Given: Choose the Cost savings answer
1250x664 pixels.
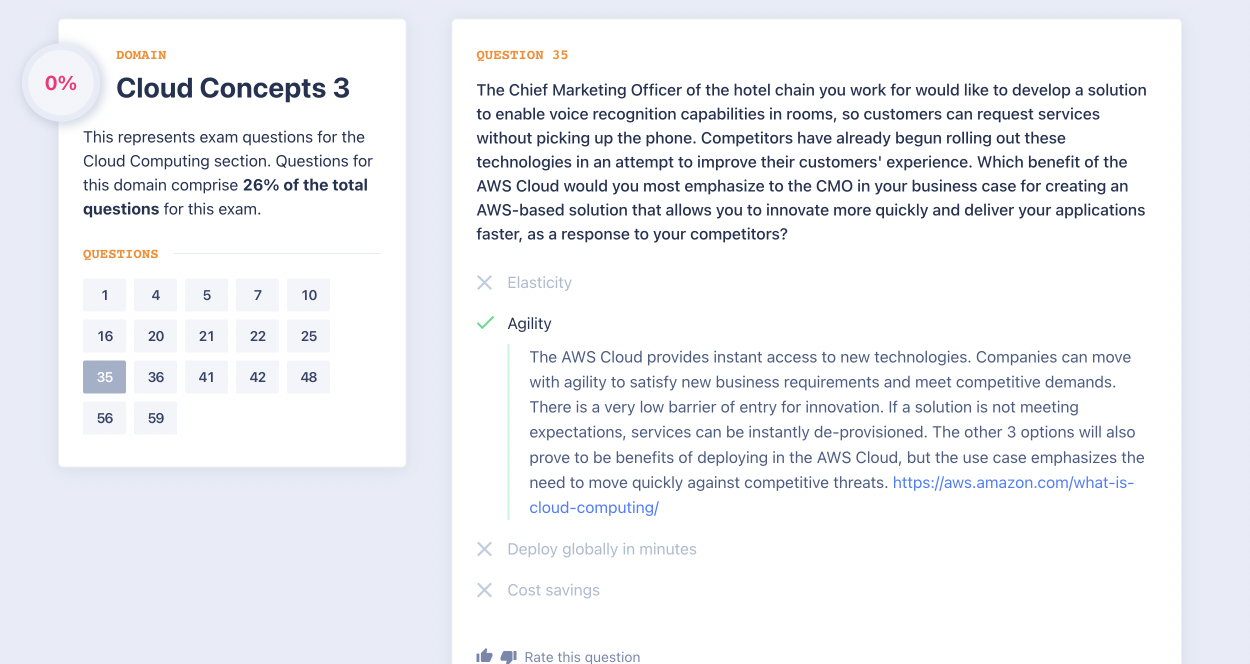Looking at the screenshot, I should click(553, 590).
